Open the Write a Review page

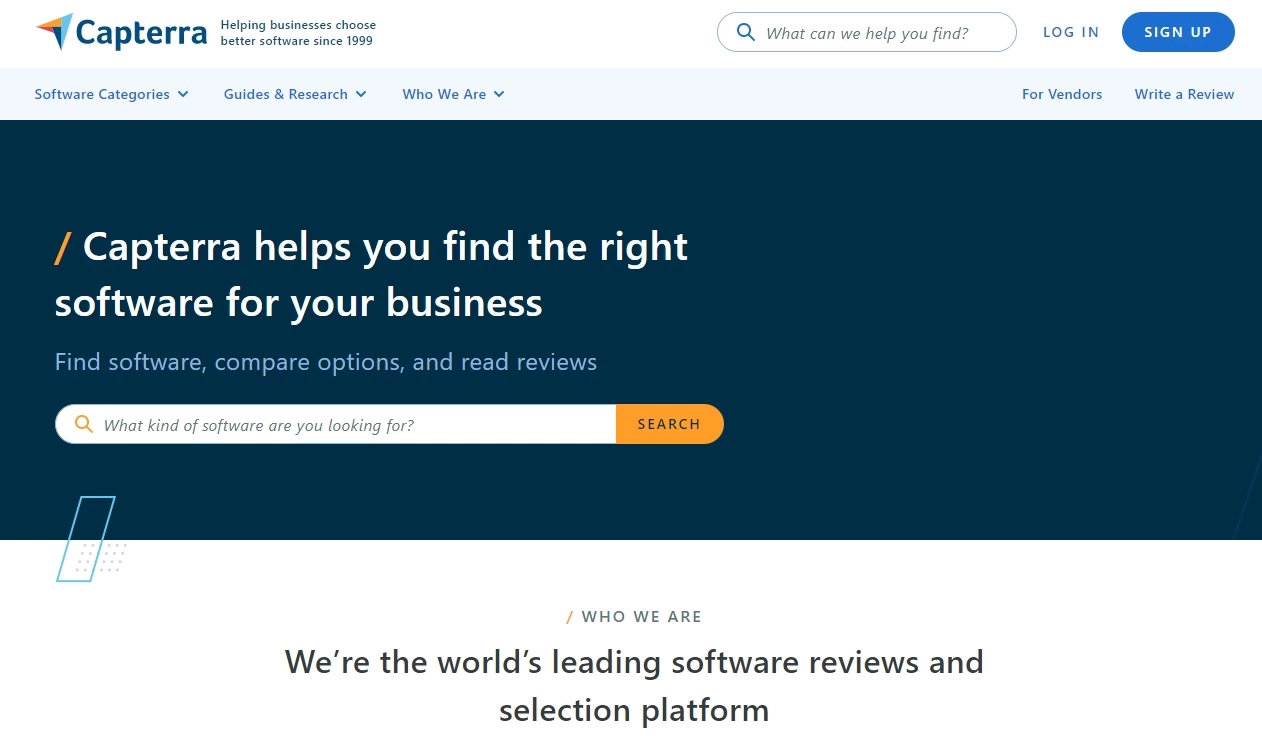coord(1184,93)
